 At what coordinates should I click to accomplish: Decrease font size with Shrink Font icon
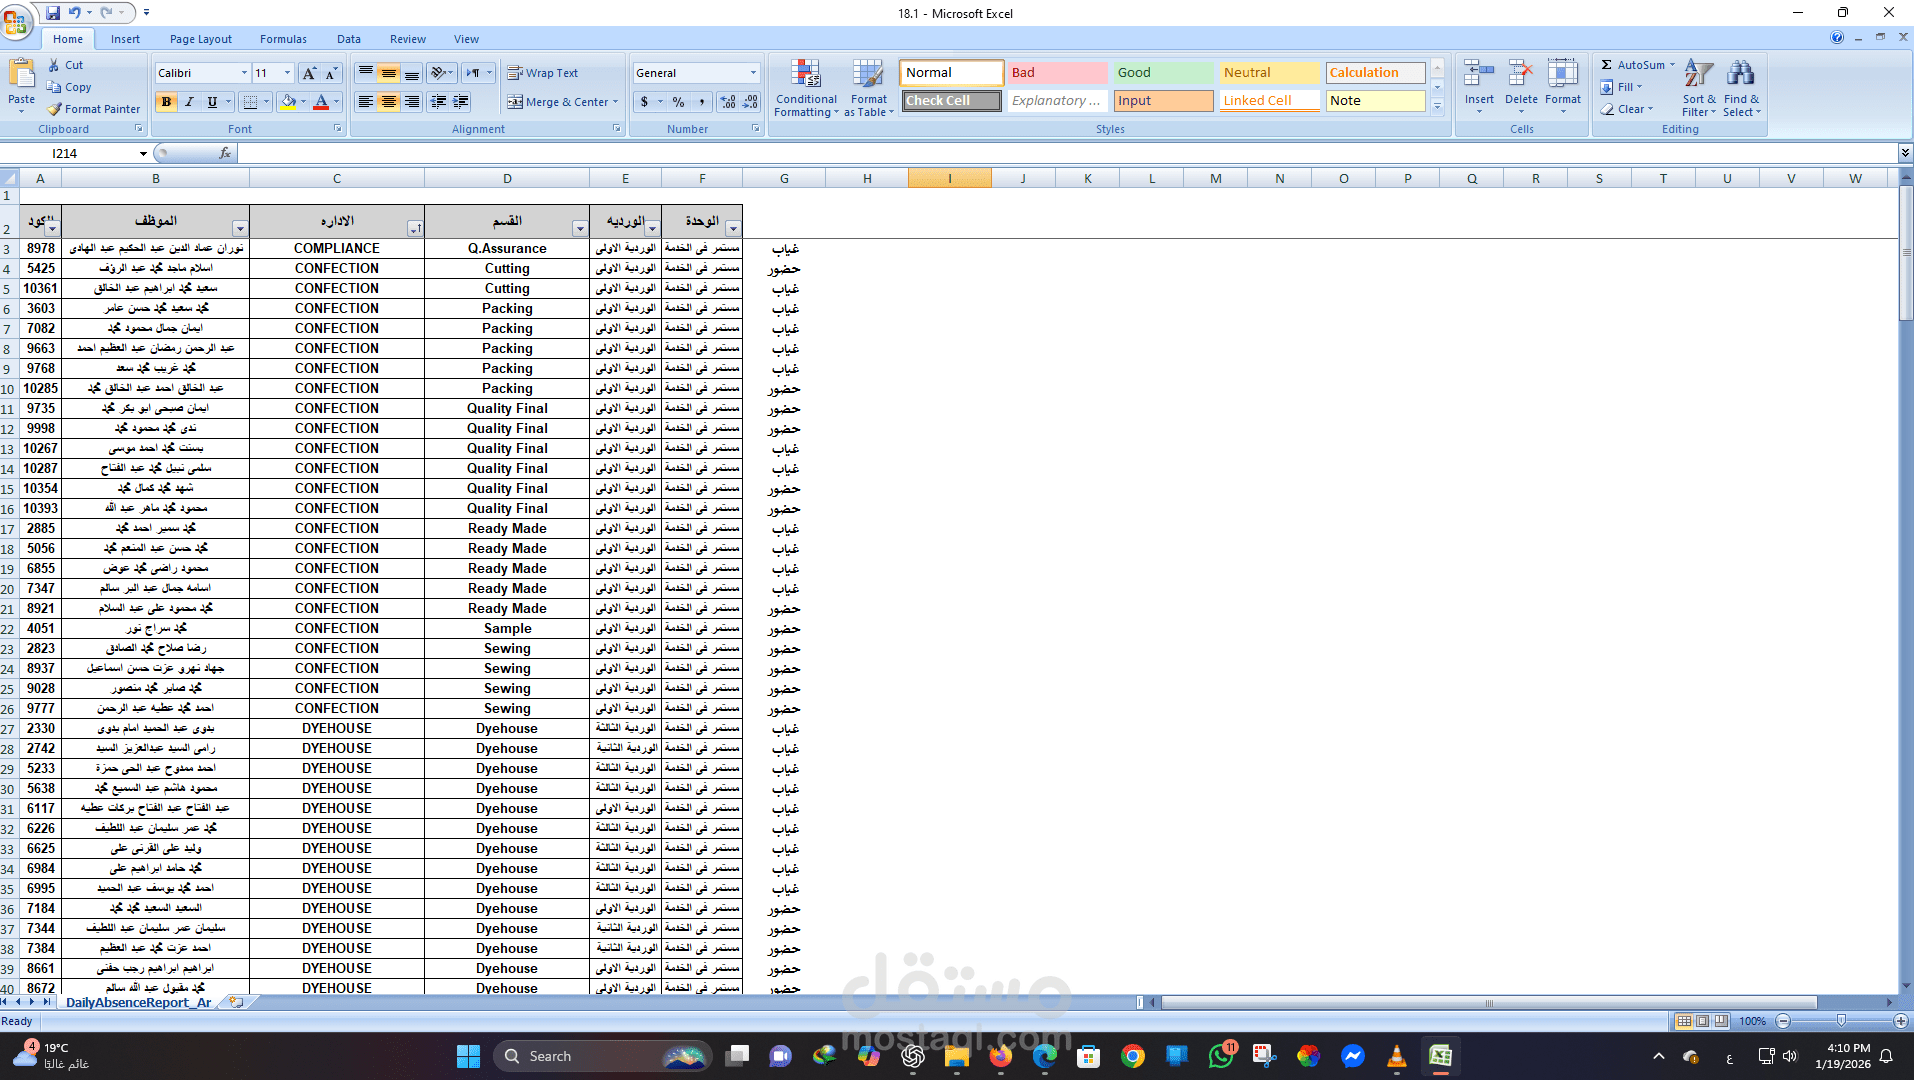coord(331,73)
